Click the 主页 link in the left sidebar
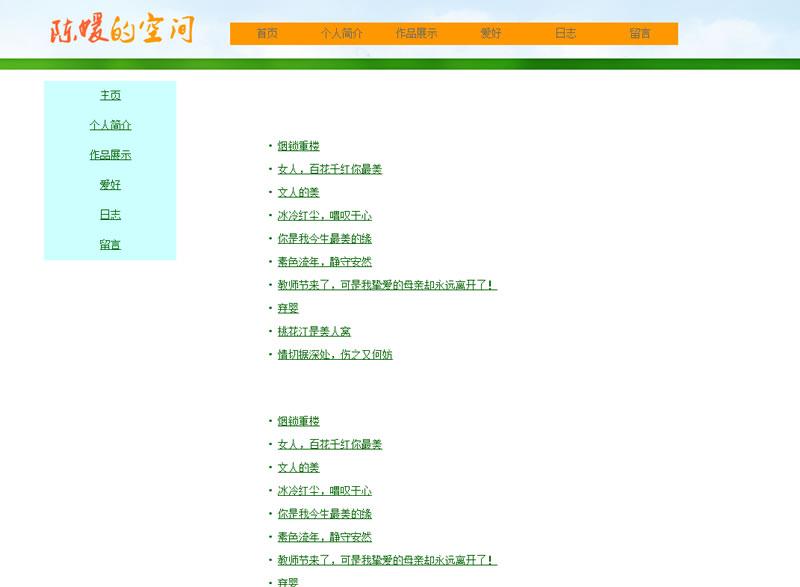 (110, 96)
